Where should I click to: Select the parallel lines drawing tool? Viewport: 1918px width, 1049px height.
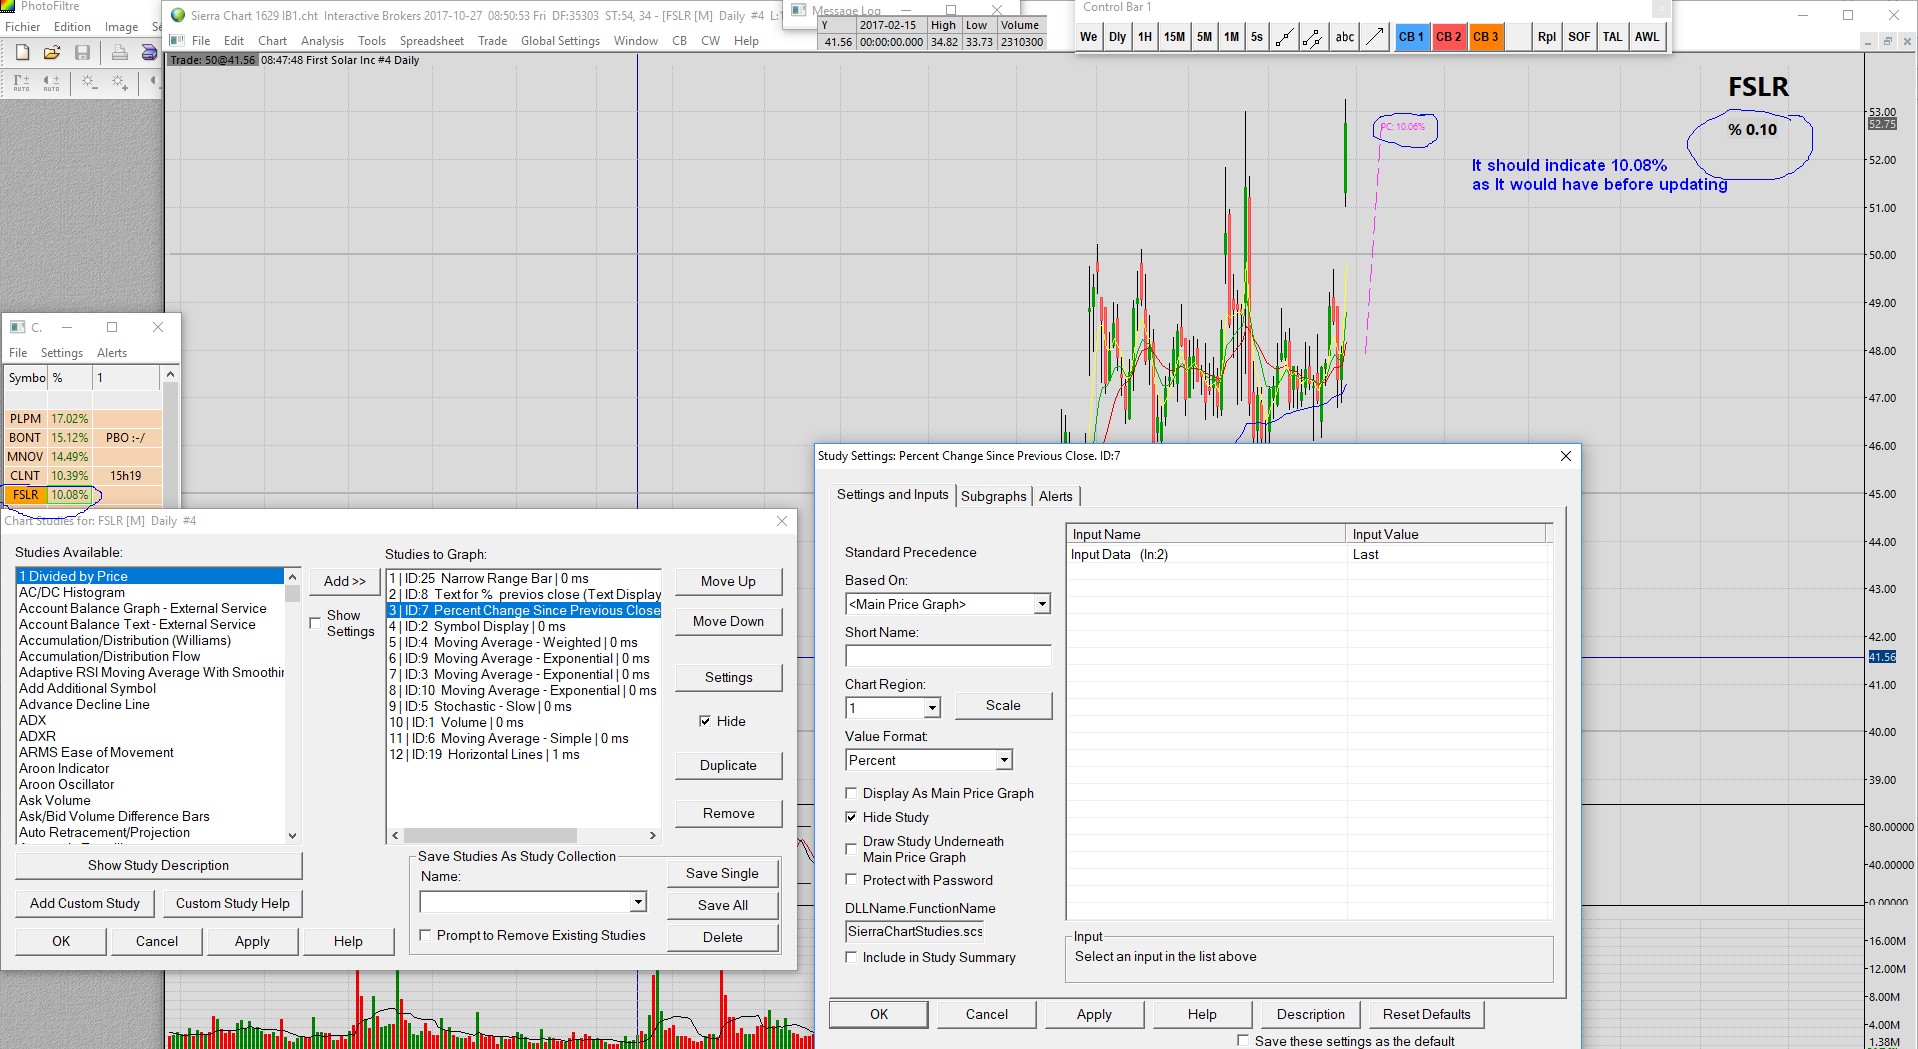[x=1313, y=37]
